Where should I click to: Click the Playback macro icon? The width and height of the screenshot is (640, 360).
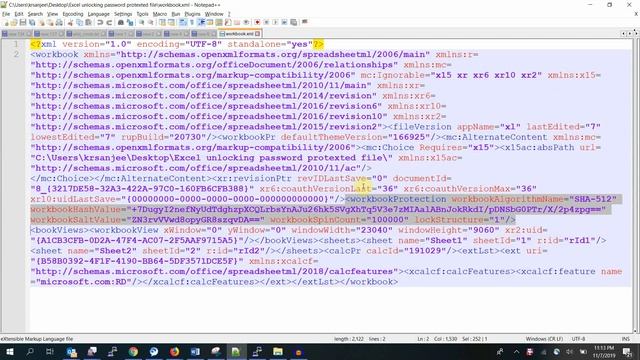click(x=275, y=22)
